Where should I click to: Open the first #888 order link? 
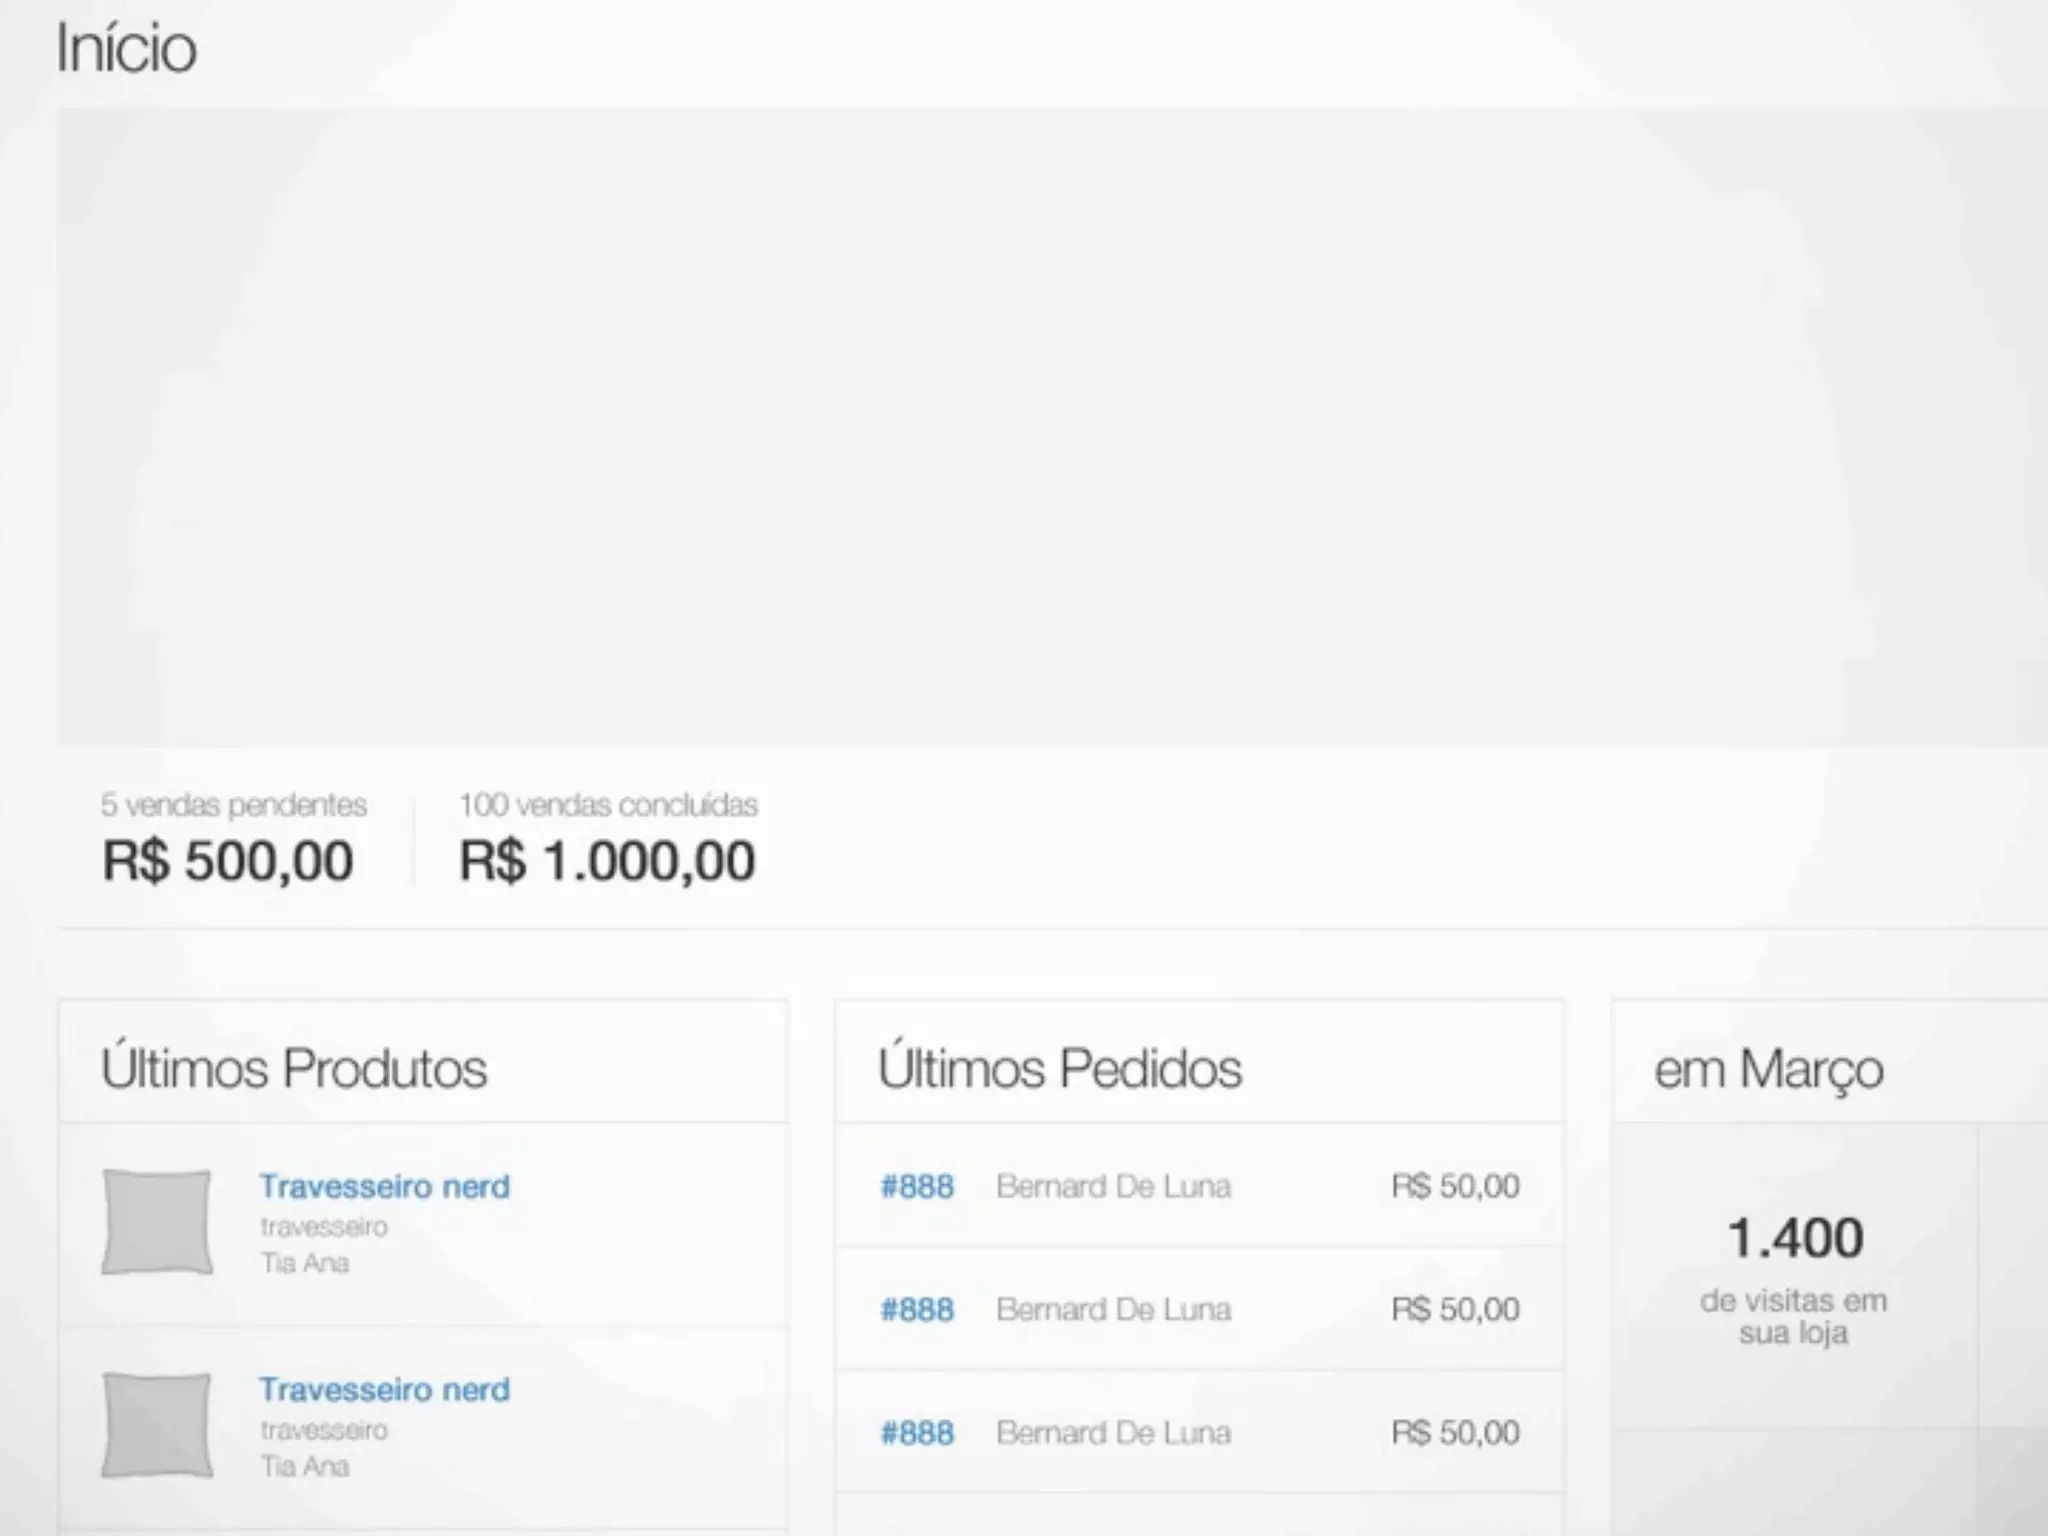coord(916,1187)
